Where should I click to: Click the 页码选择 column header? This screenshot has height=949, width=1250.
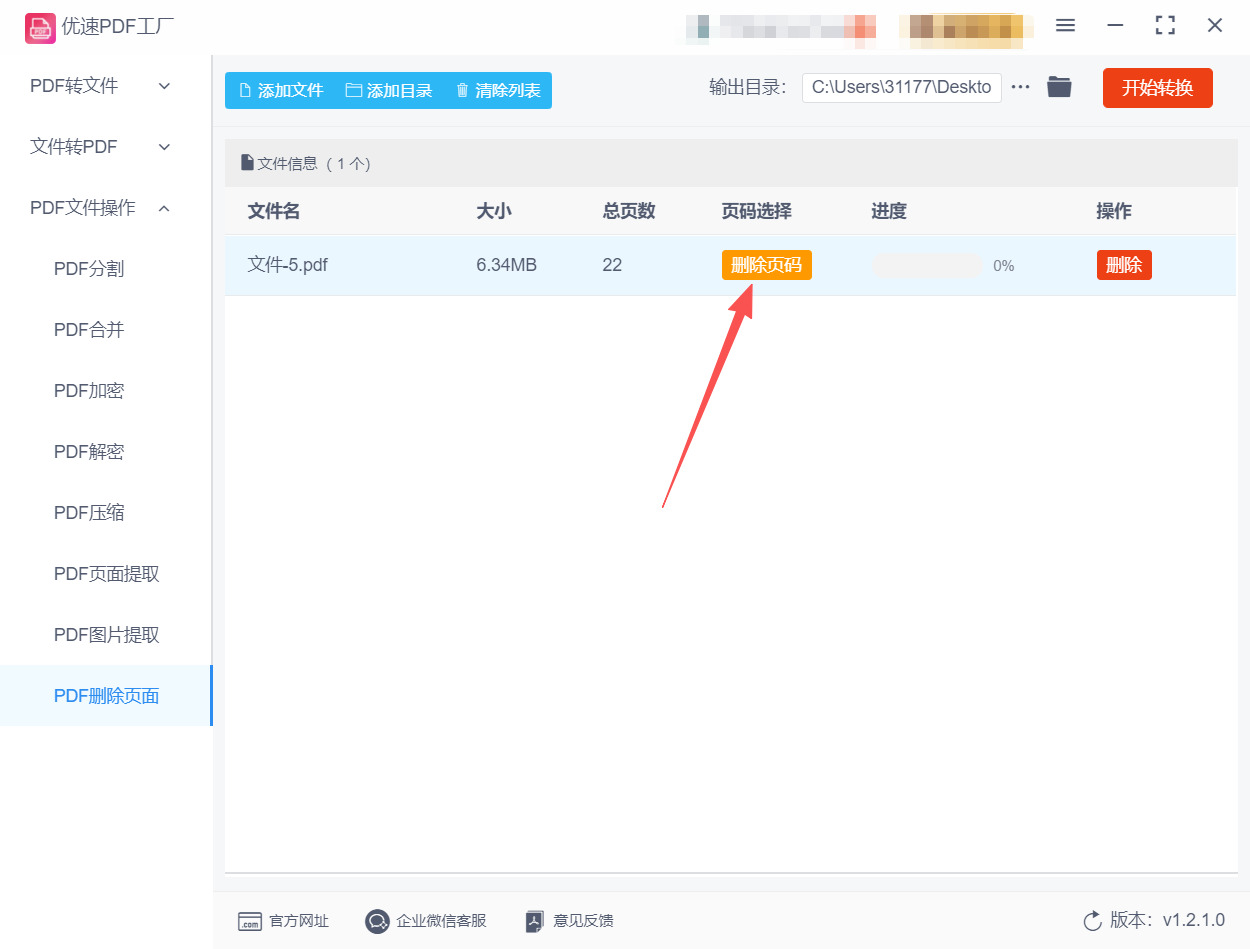click(756, 211)
